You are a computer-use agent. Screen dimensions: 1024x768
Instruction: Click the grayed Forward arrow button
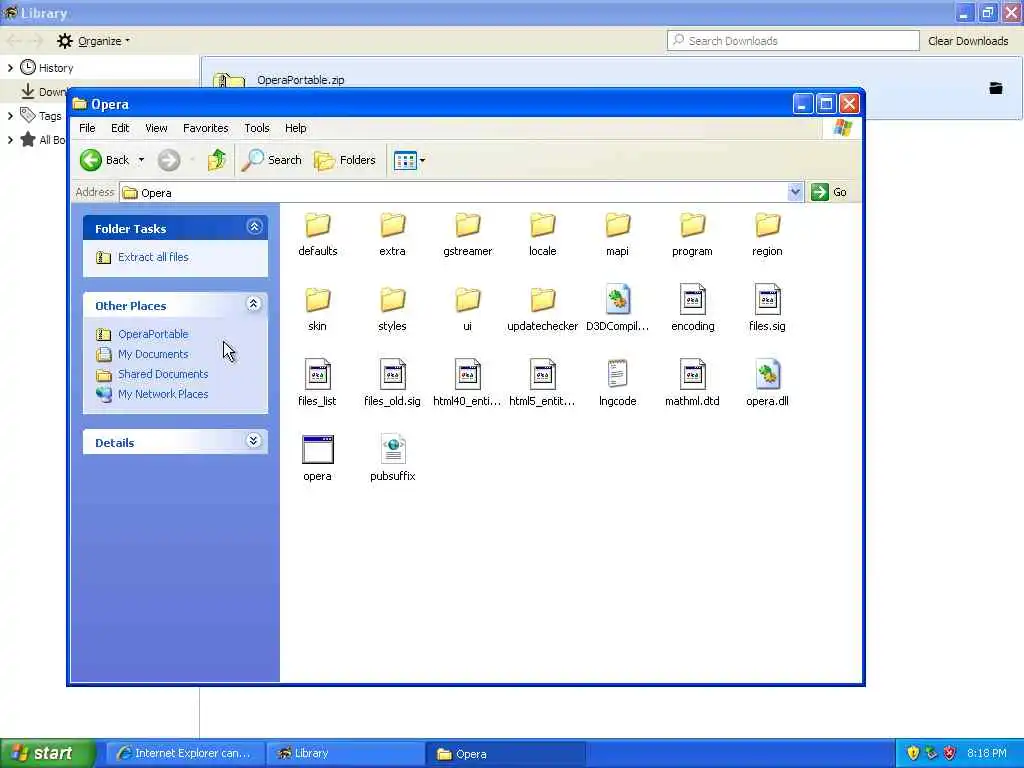[168, 160]
